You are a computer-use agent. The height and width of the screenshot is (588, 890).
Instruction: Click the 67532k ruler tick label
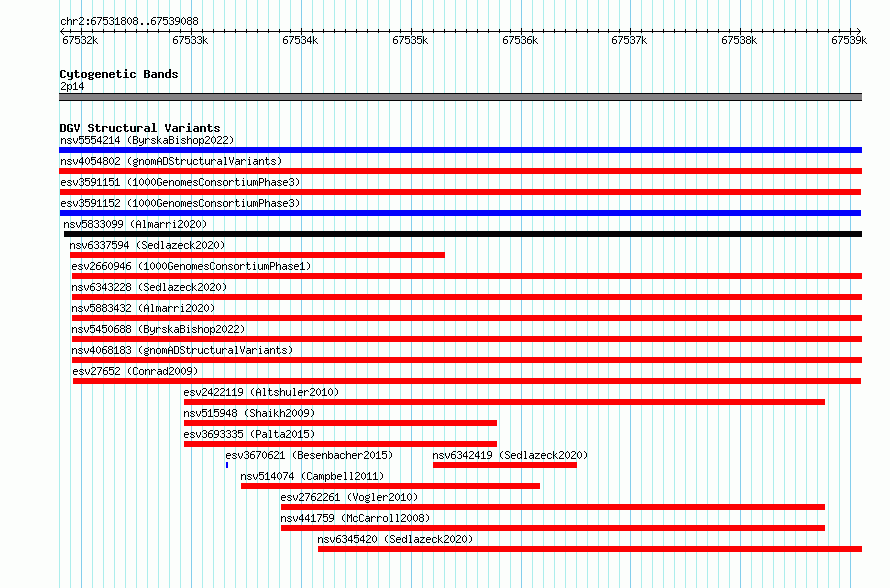pos(80,40)
